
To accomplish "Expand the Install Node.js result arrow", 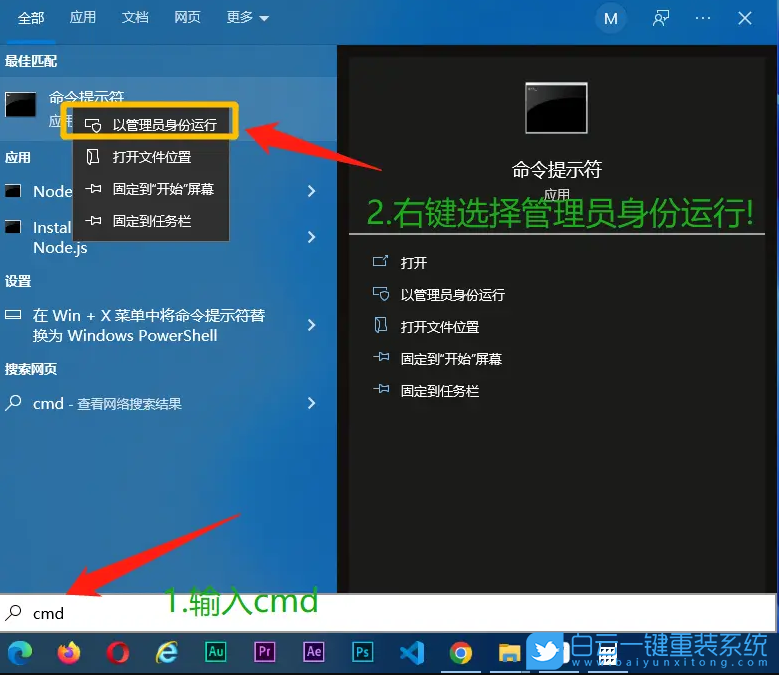I will [x=312, y=237].
